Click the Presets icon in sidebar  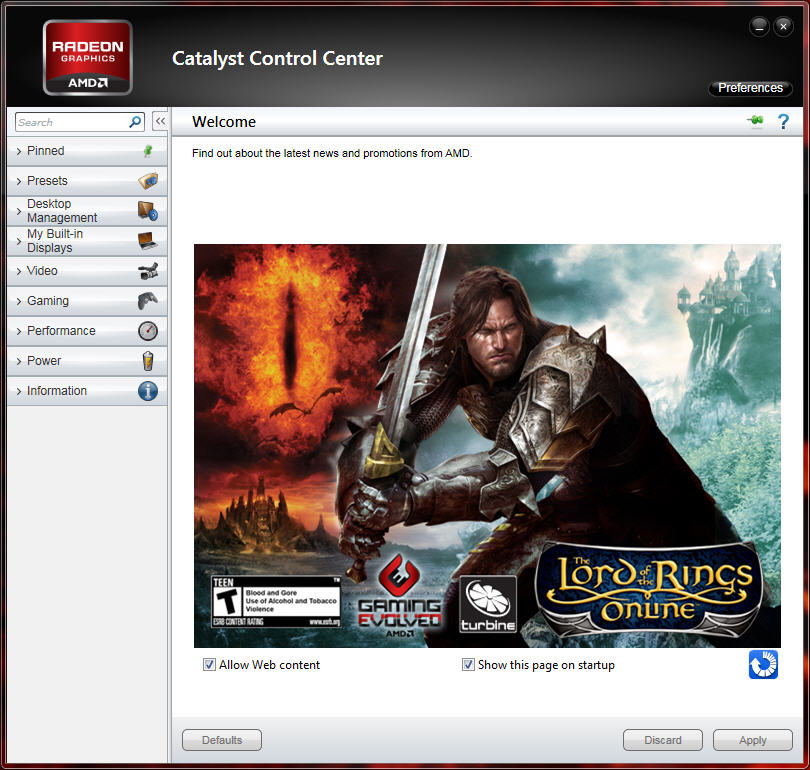[148, 181]
